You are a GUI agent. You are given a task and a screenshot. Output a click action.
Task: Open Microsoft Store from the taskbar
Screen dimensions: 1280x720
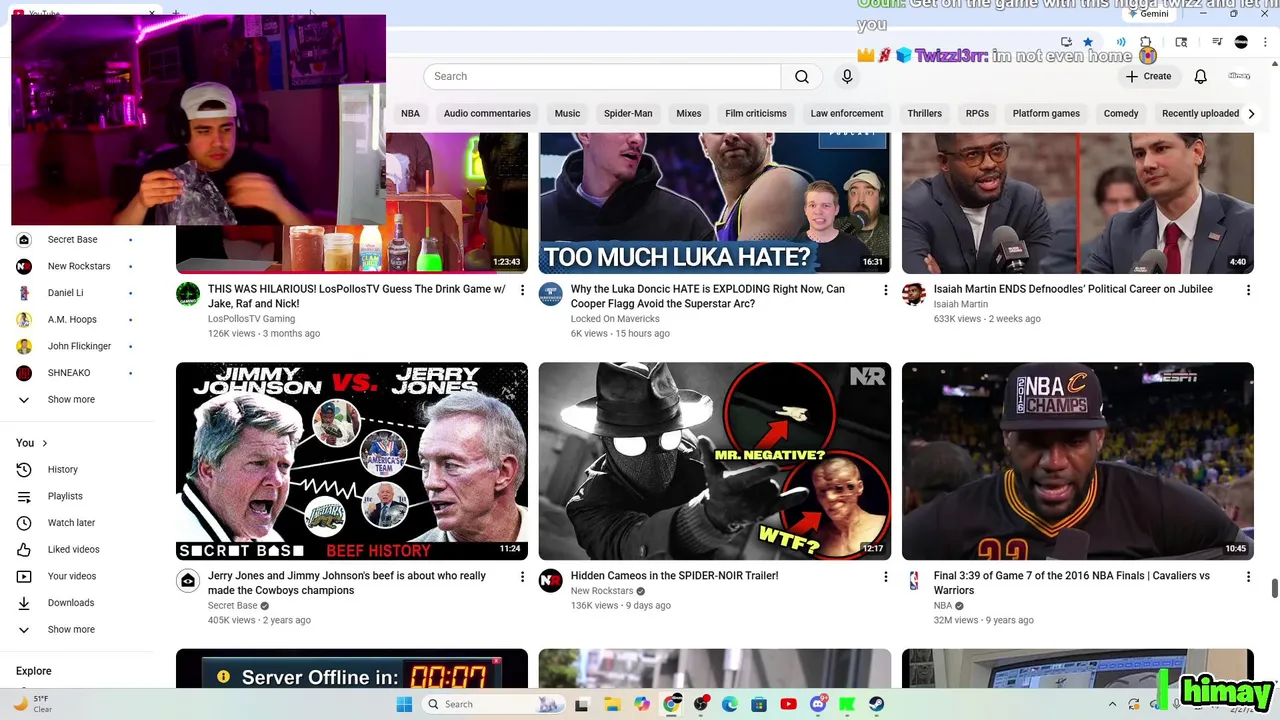pos(759,704)
